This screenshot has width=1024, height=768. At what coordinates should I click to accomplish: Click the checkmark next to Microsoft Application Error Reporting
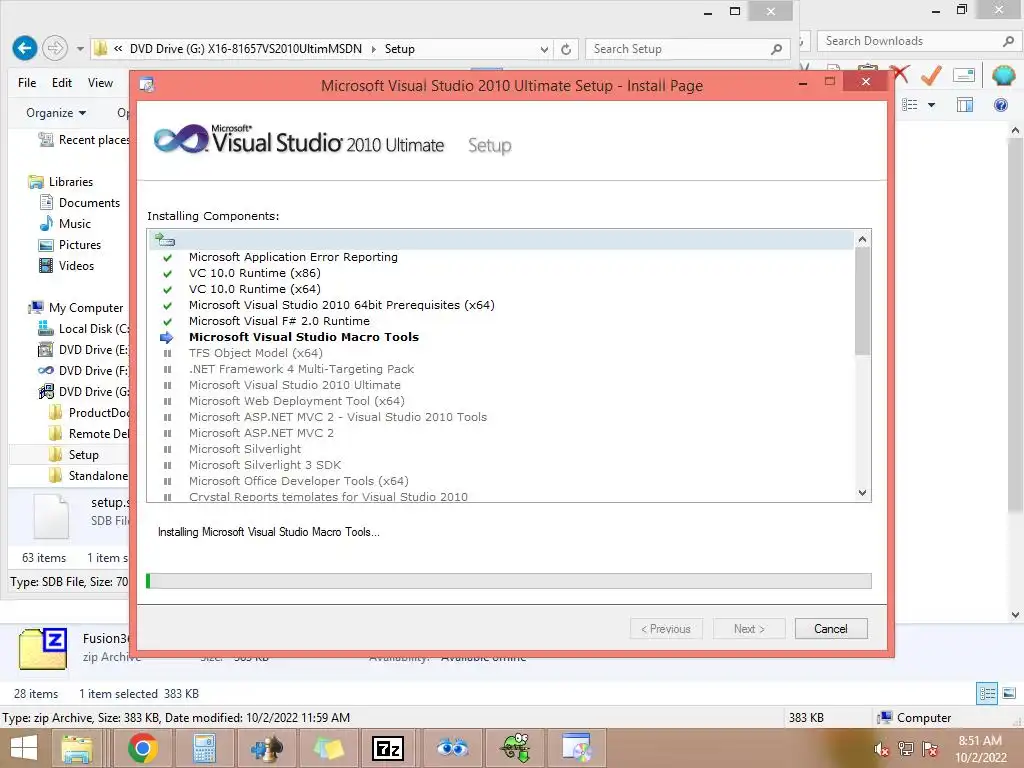[167, 257]
